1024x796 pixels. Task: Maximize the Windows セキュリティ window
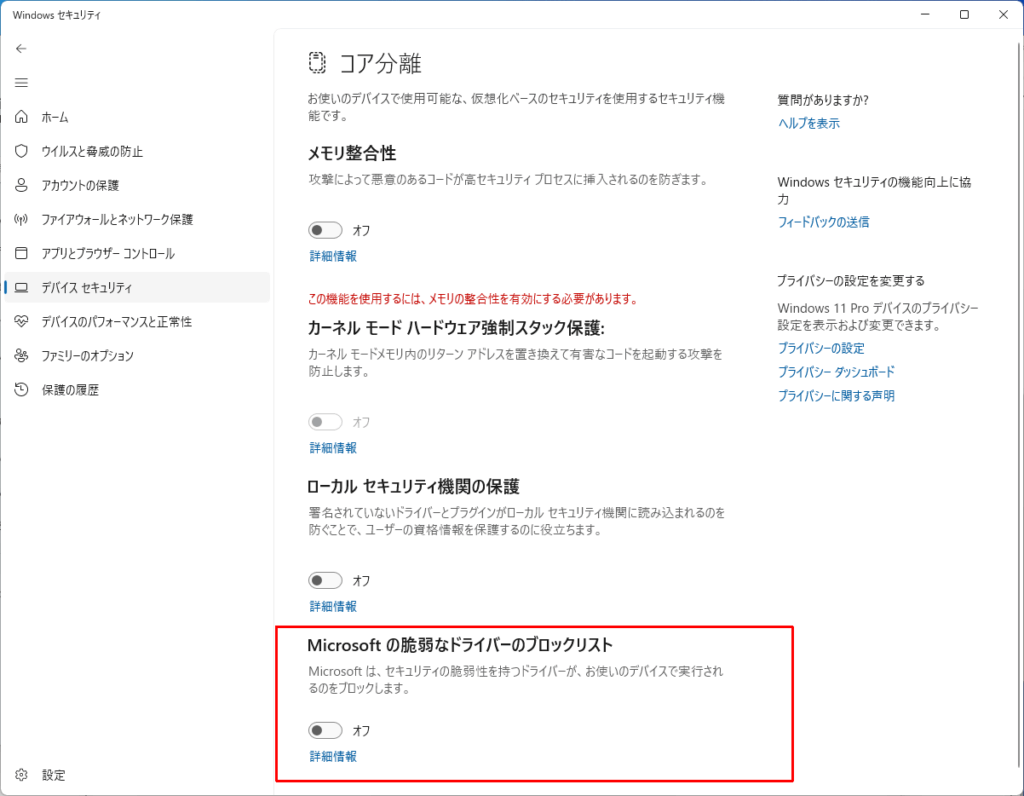click(x=964, y=14)
